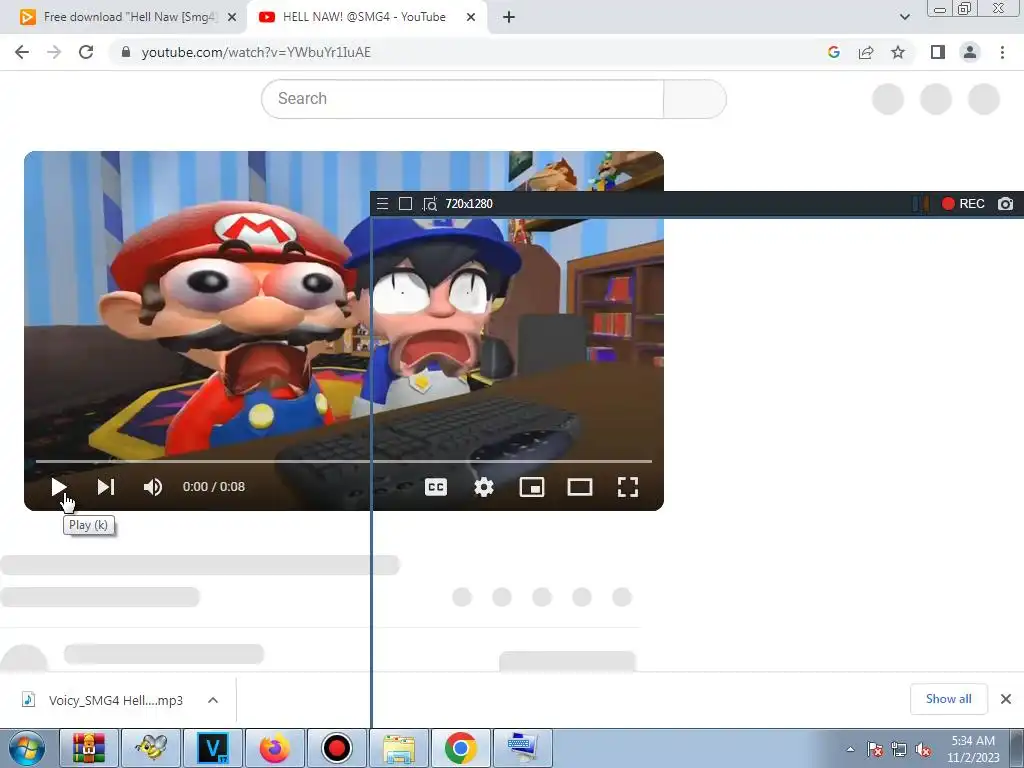Open bee icon app on taskbar
This screenshot has width=1024, height=768.
[x=151, y=748]
